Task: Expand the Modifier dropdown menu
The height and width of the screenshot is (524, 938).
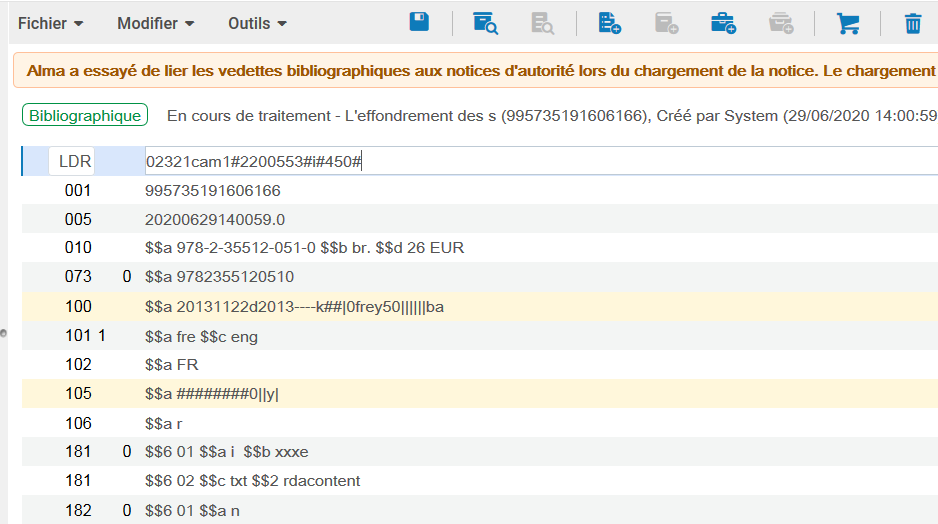Action: pos(155,23)
